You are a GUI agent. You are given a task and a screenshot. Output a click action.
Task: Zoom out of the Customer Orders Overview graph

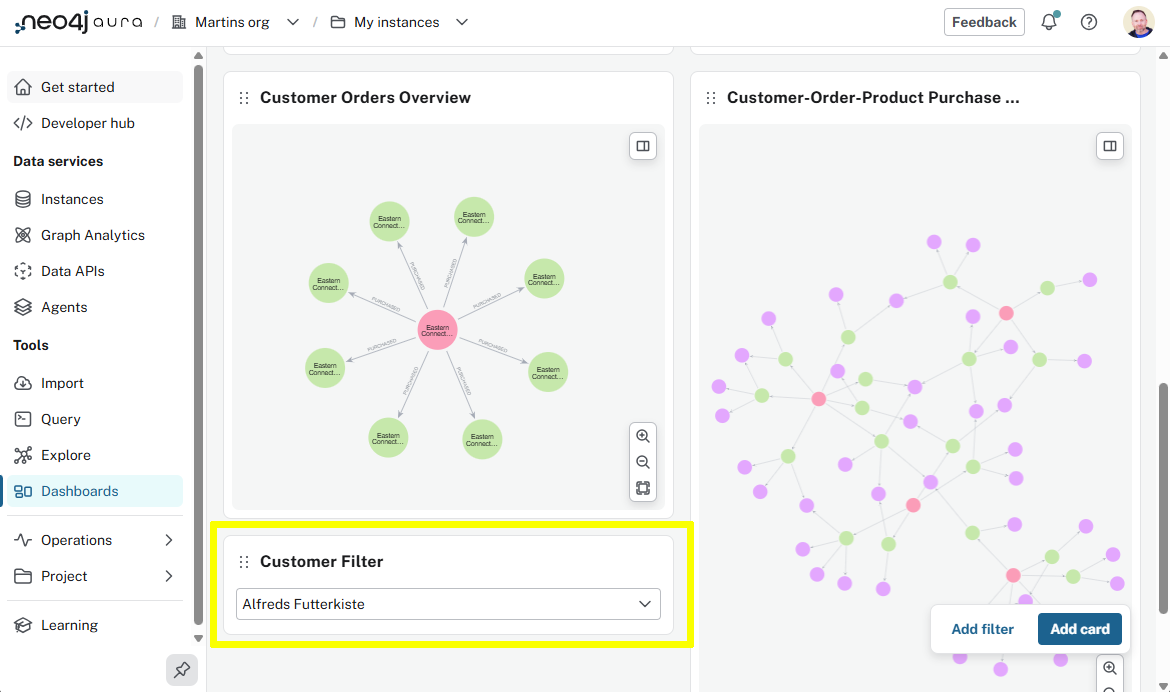point(643,462)
